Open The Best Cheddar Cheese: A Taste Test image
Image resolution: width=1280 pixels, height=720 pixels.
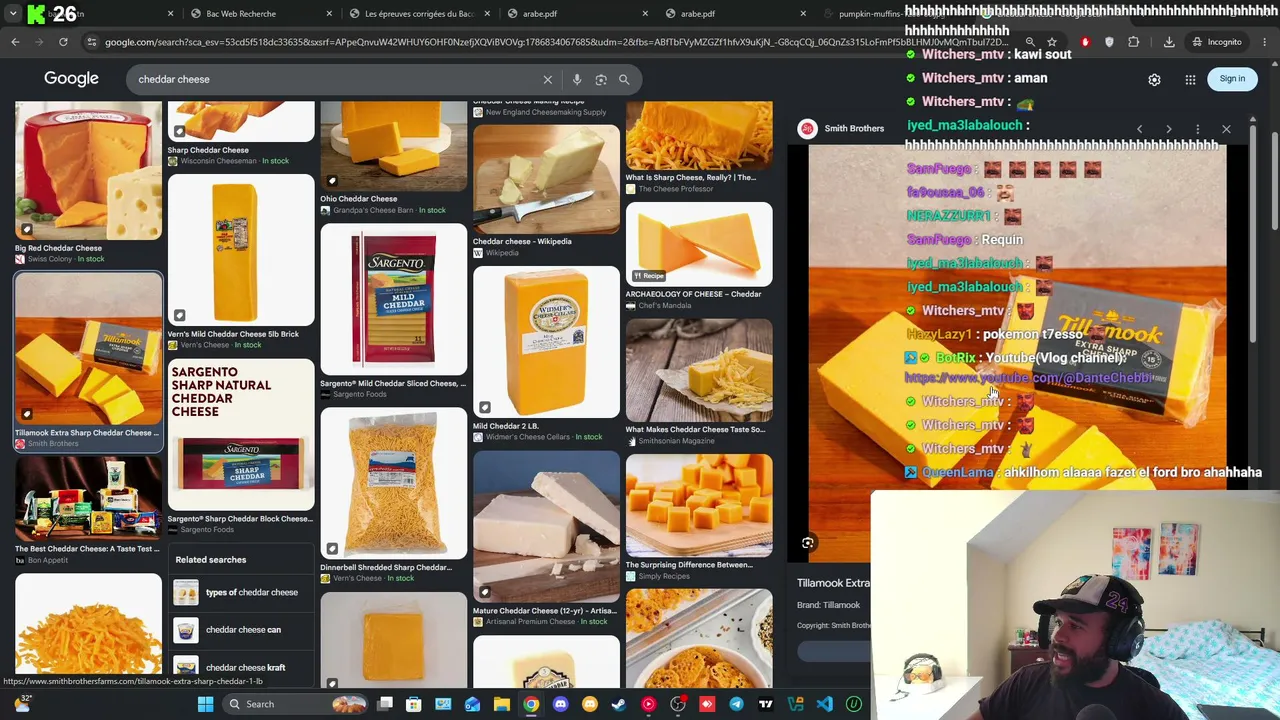click(x=88, y=498)
